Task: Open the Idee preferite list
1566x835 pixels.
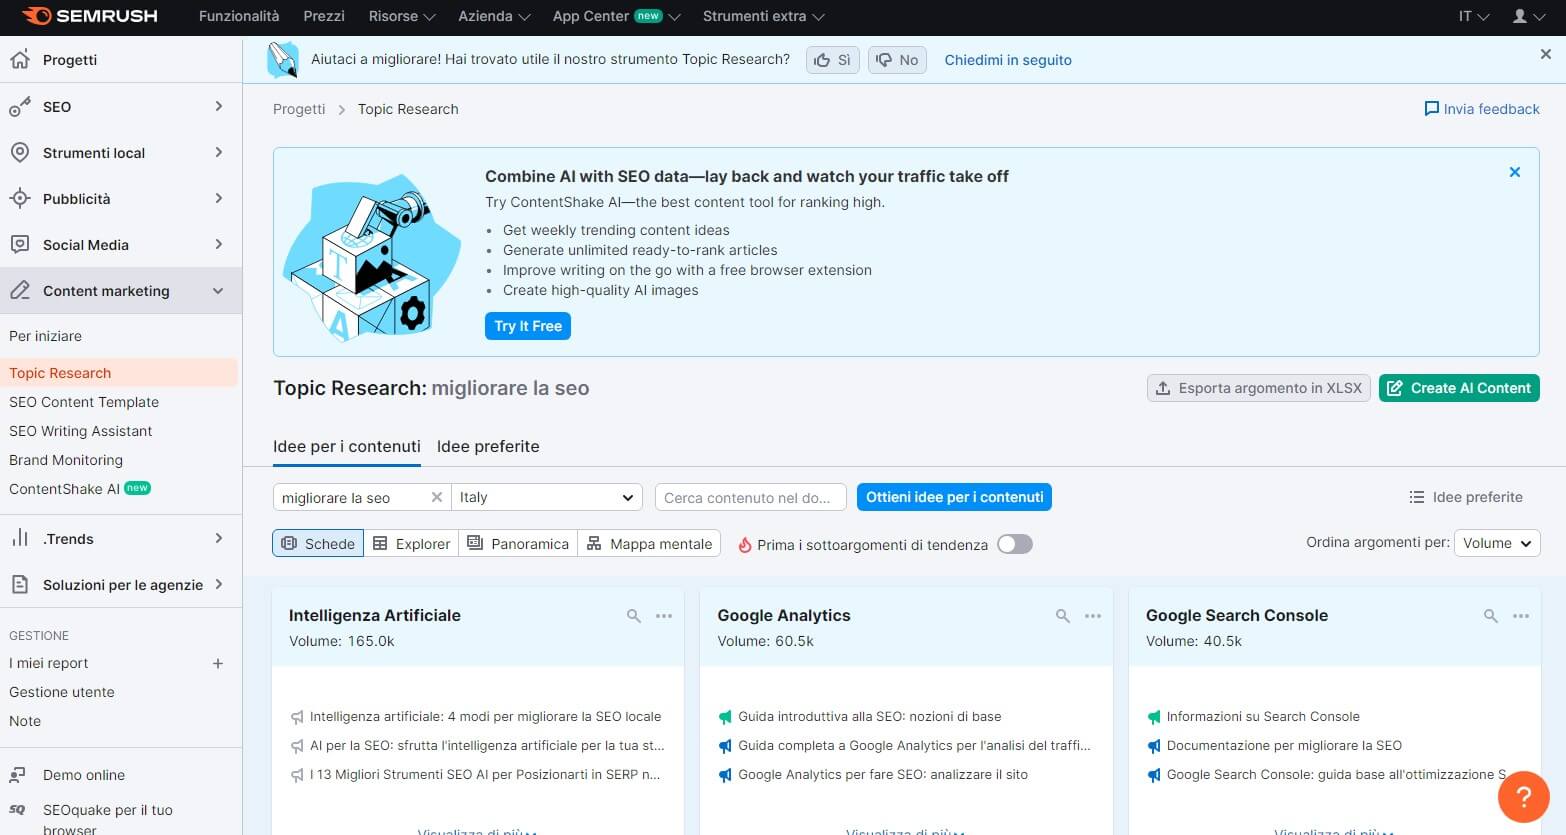Action: click(1466, 497)
